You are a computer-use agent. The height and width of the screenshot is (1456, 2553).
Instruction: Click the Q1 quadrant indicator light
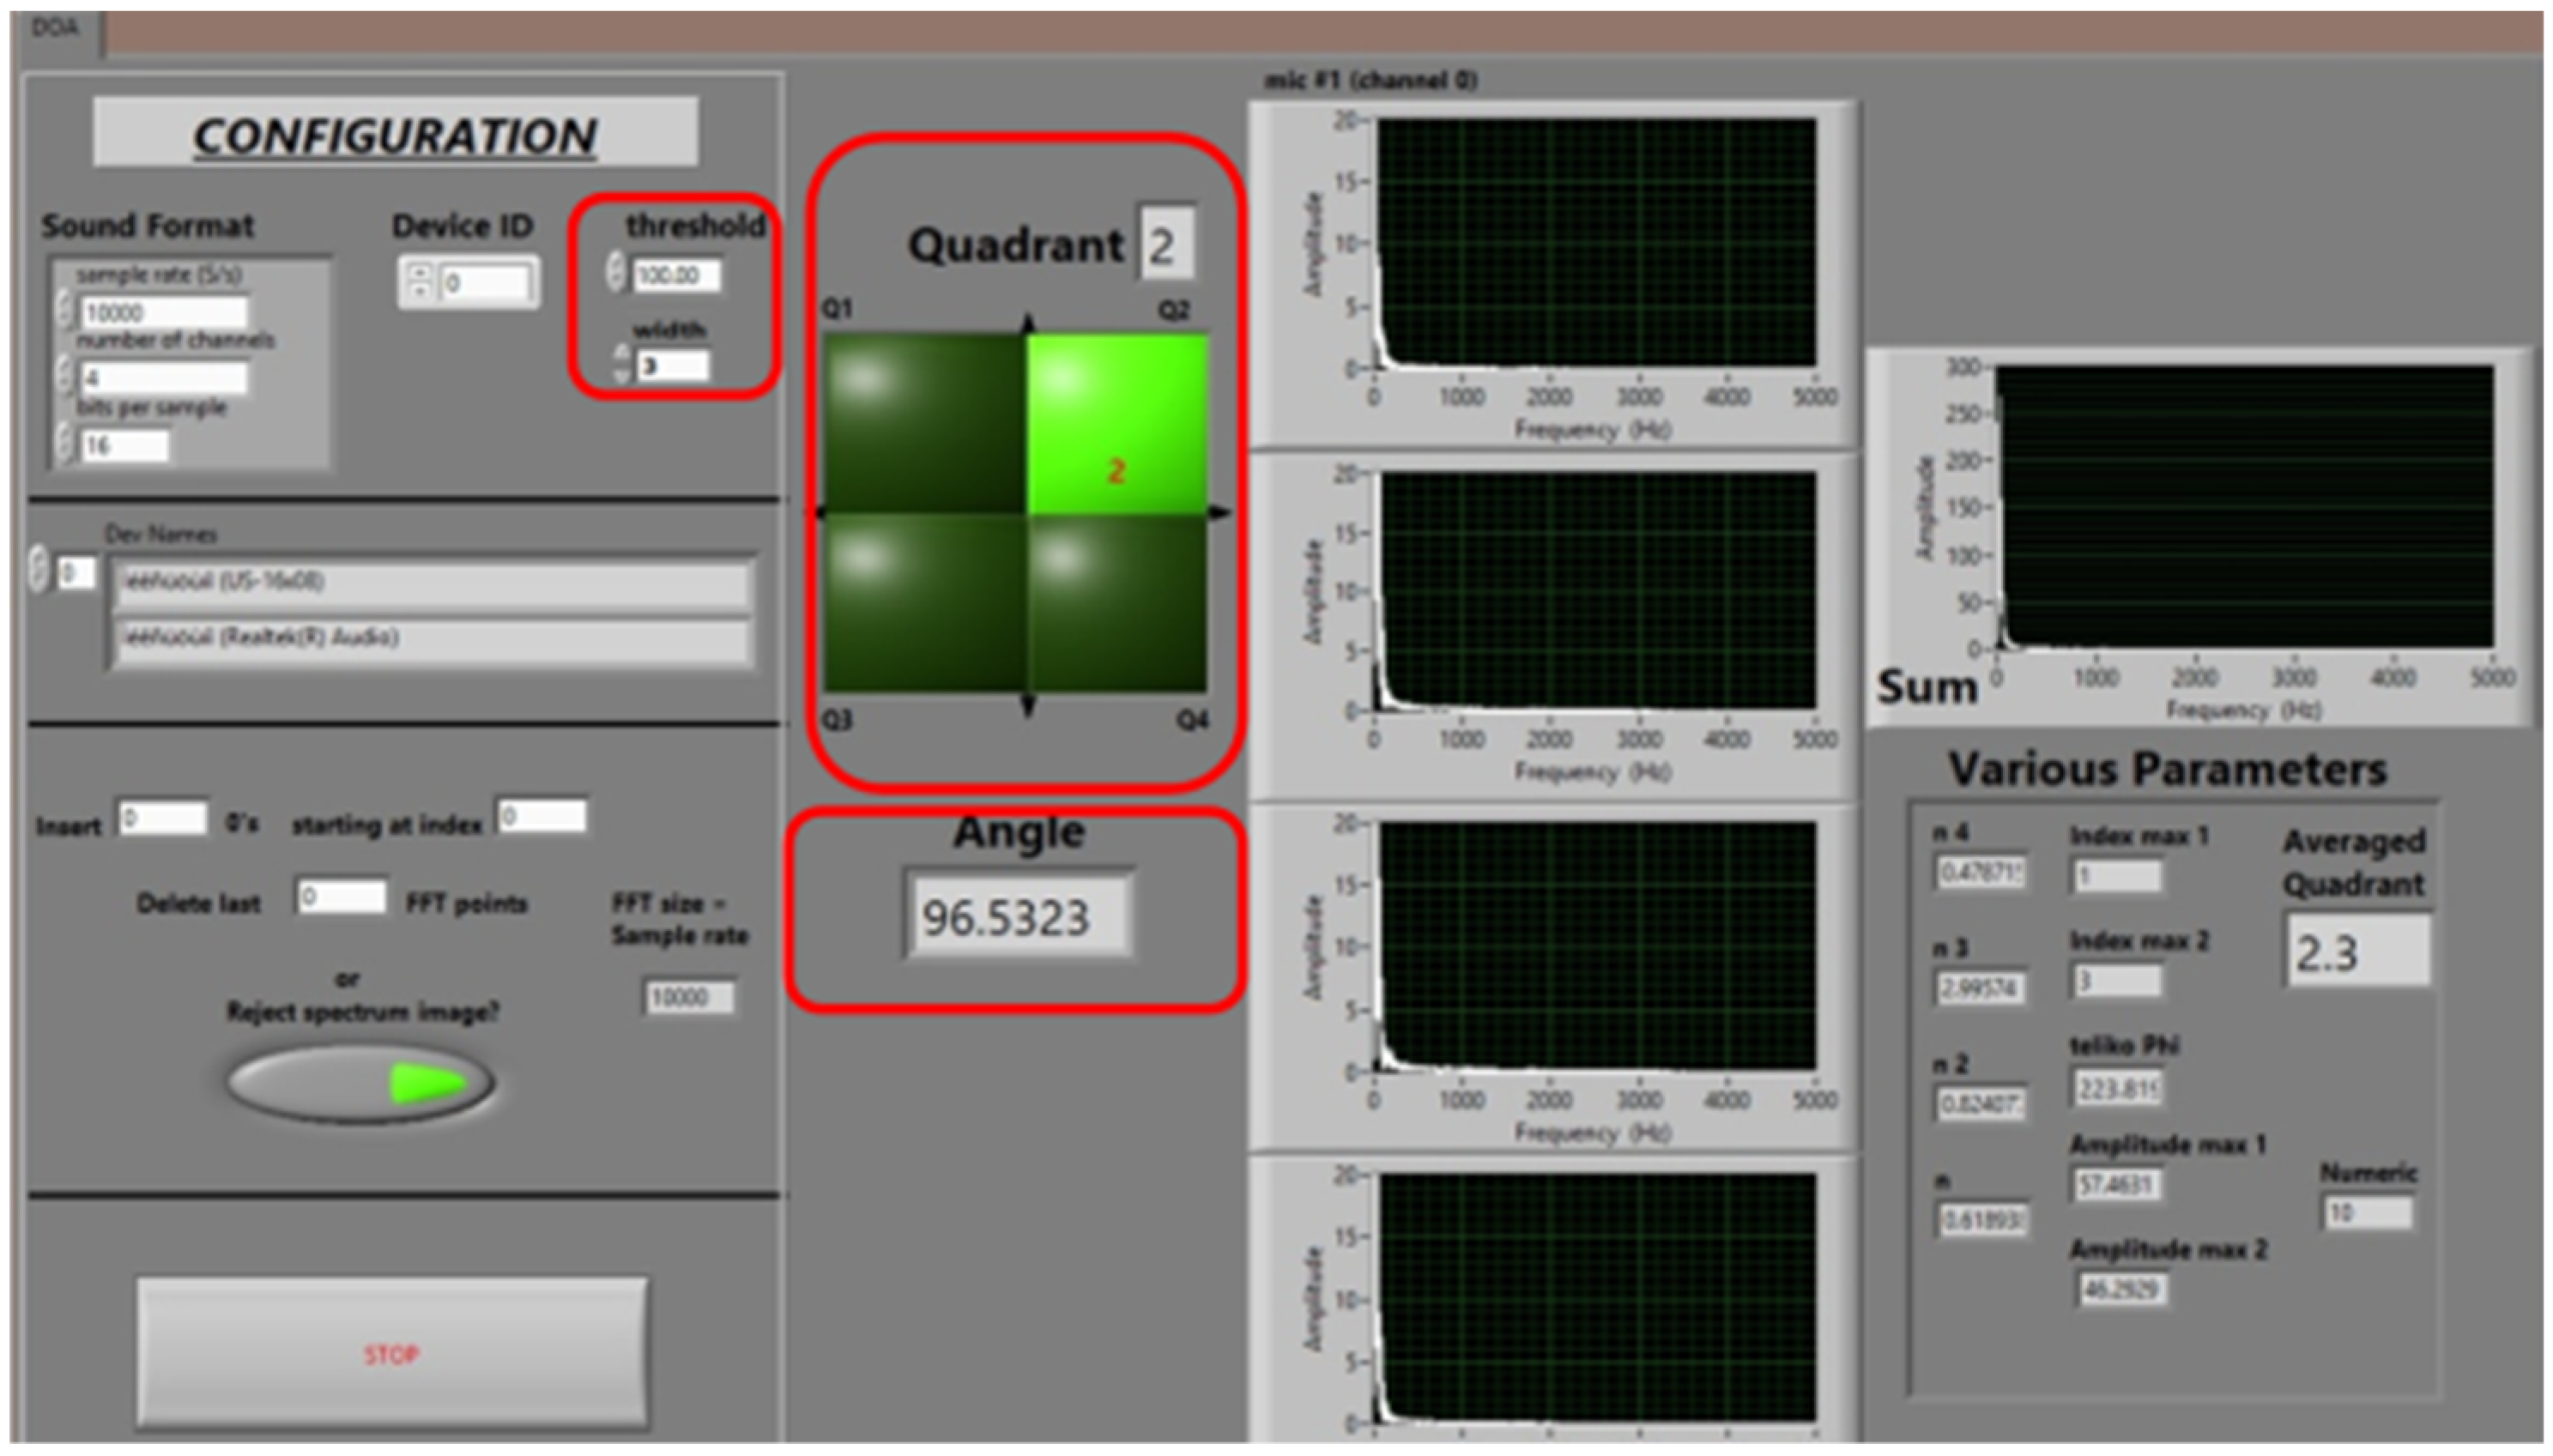point(923,425)
